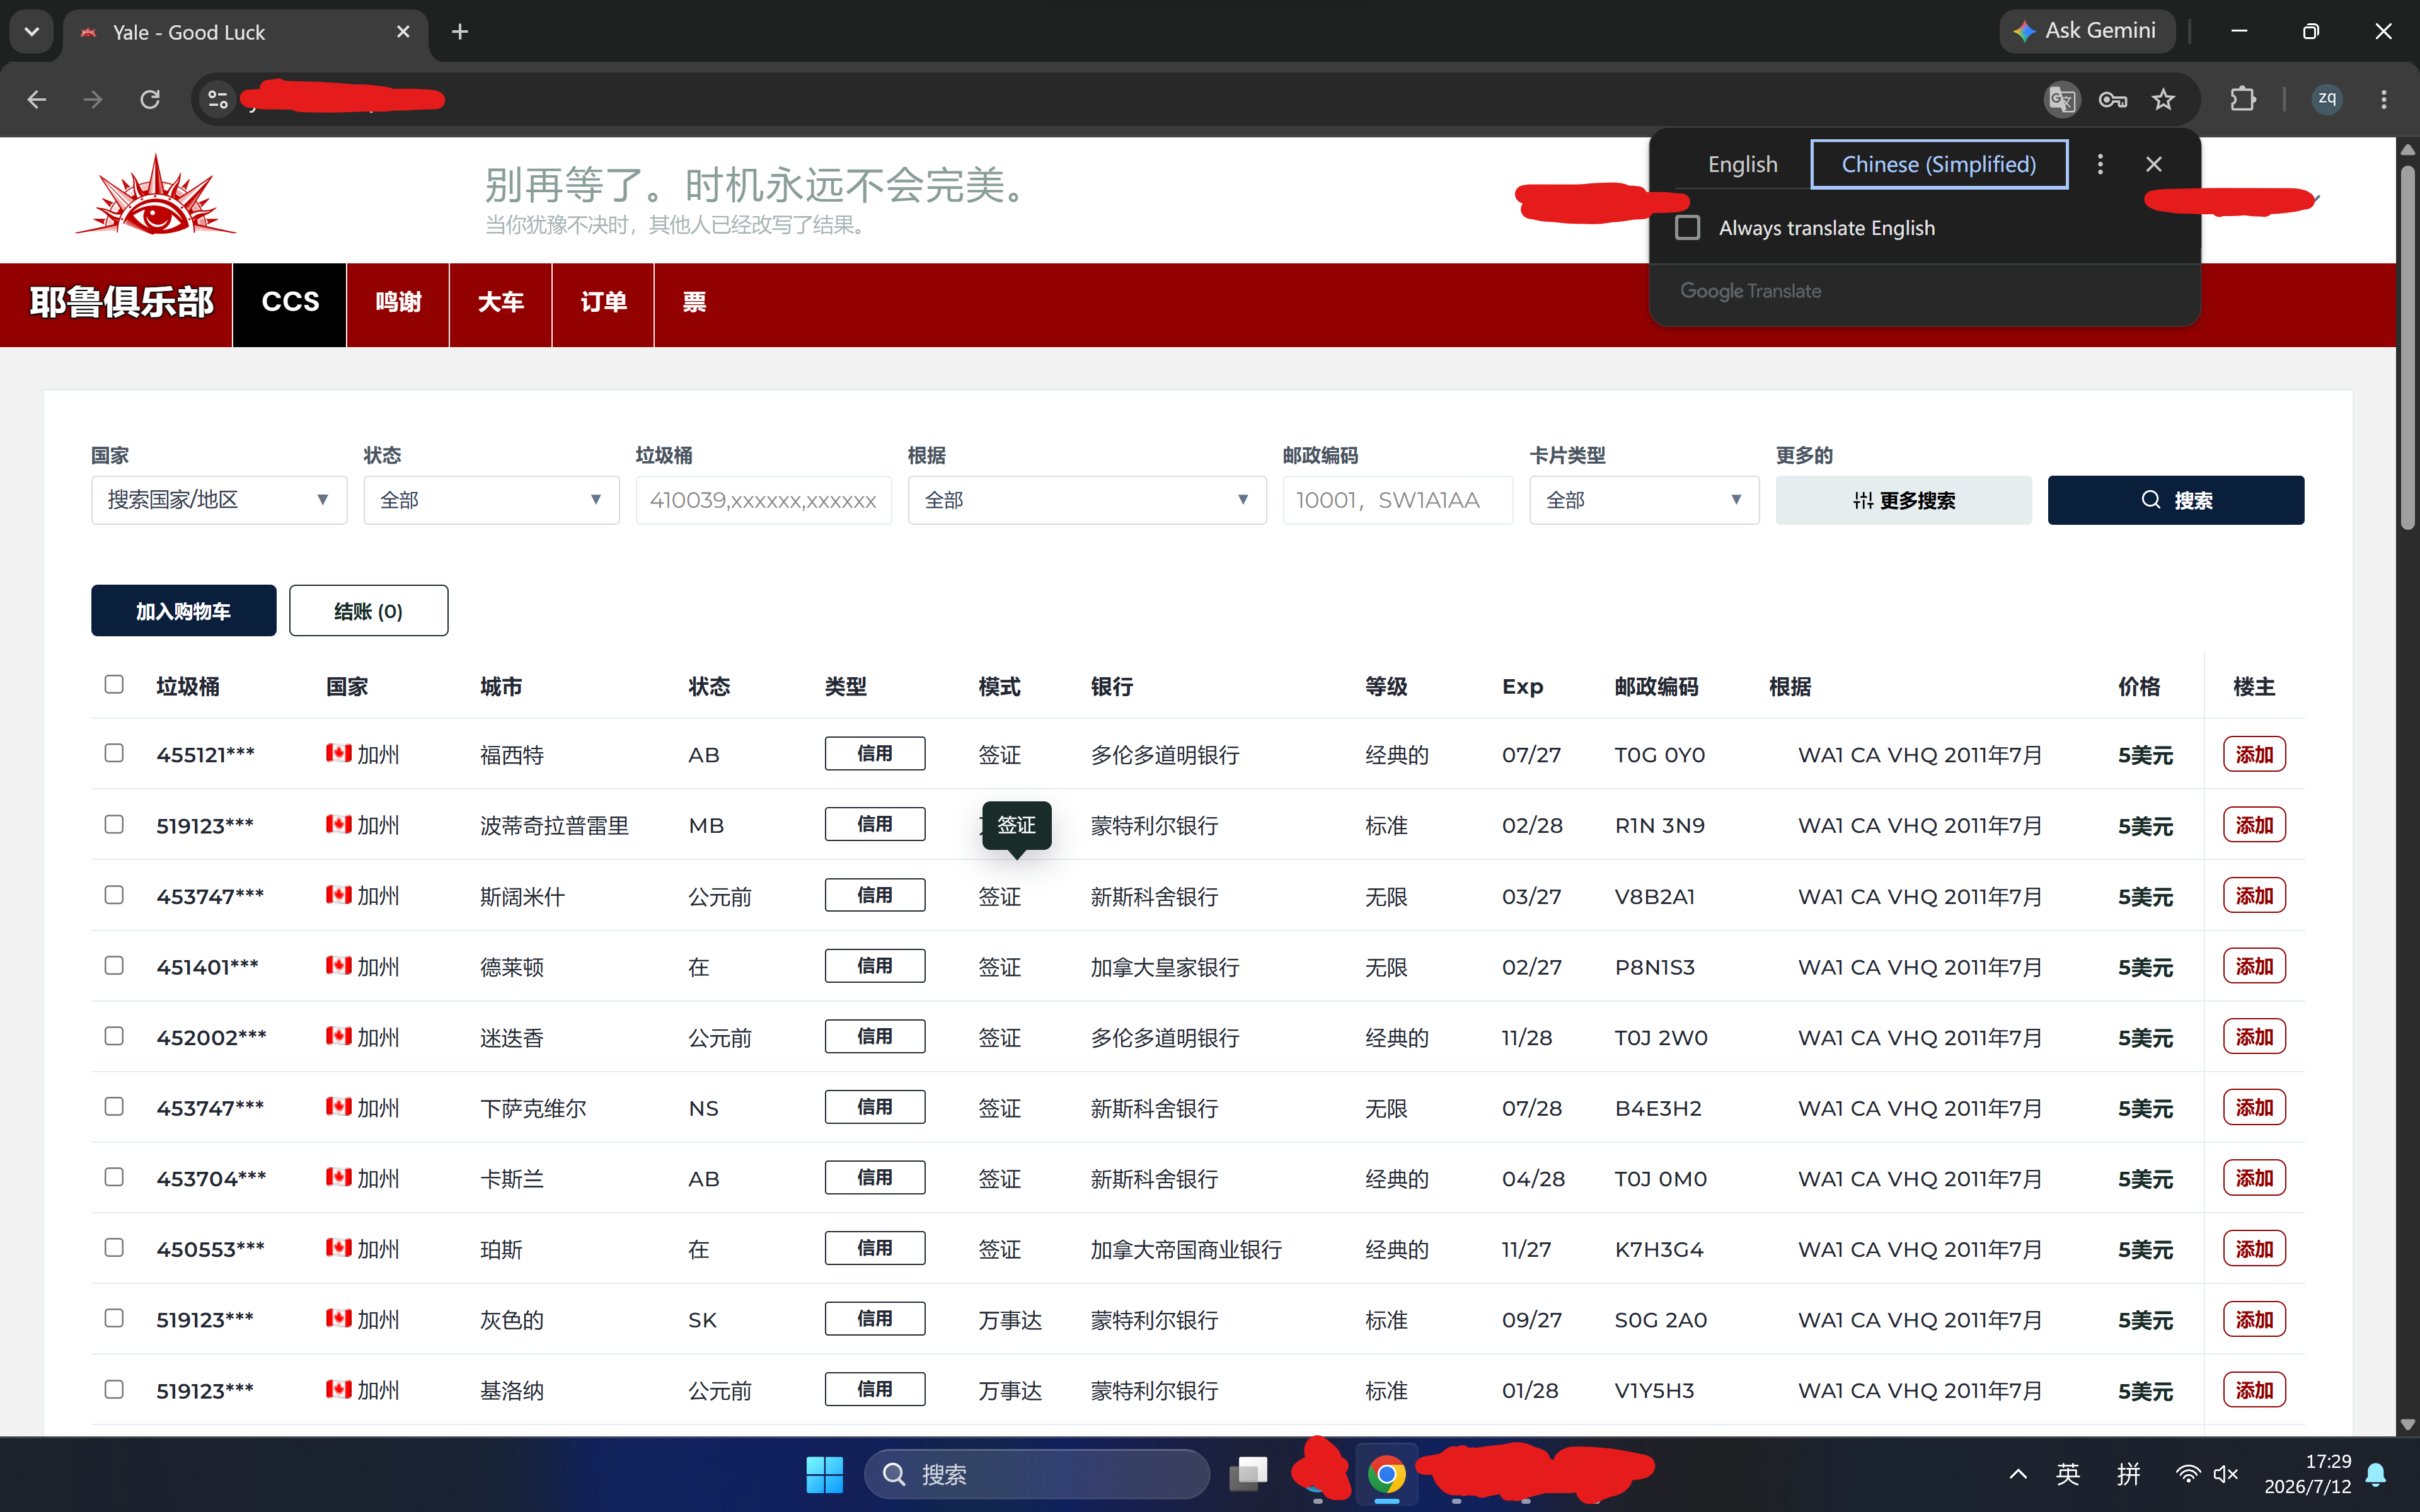Click the 加拿大皇家银行 cell
Screen dimensions: 2420x1512
tap(1164, 967)
